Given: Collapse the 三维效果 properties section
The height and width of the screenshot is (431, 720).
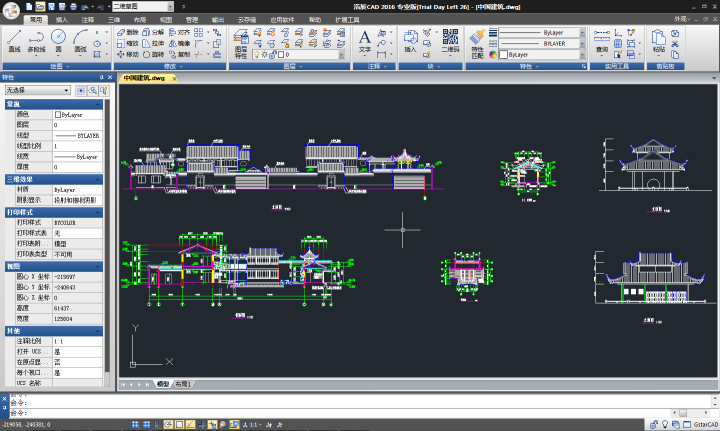Looking at the screenshot, I should click(x=54, y=179).
